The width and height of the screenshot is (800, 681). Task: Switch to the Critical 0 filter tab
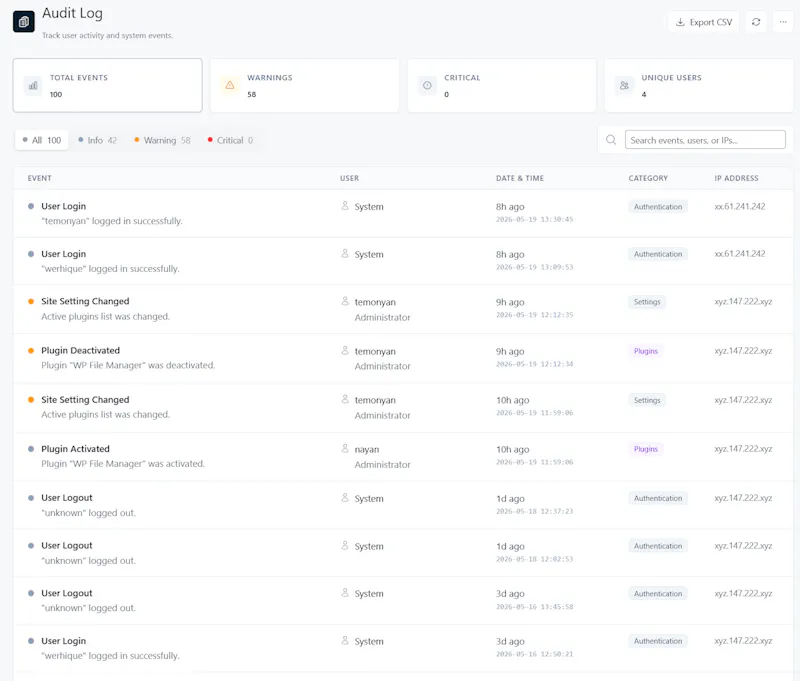pos(230,140)
